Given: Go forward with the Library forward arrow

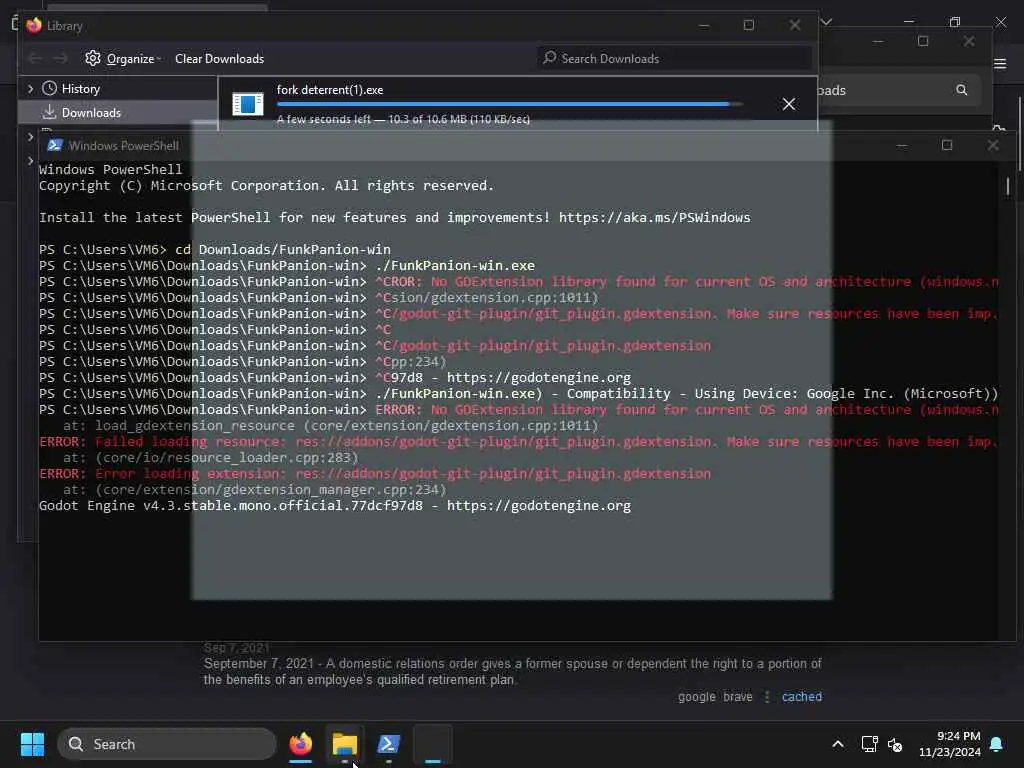Looking at the screenshot, I should (60, 59).
